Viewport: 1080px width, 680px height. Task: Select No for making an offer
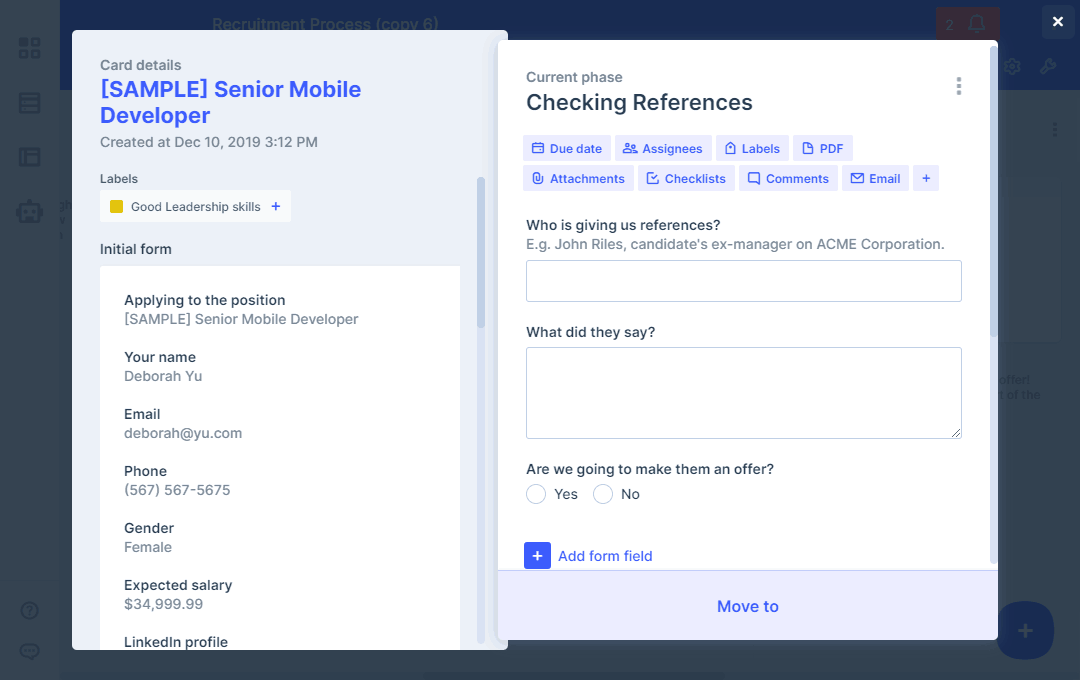point(603,494)
